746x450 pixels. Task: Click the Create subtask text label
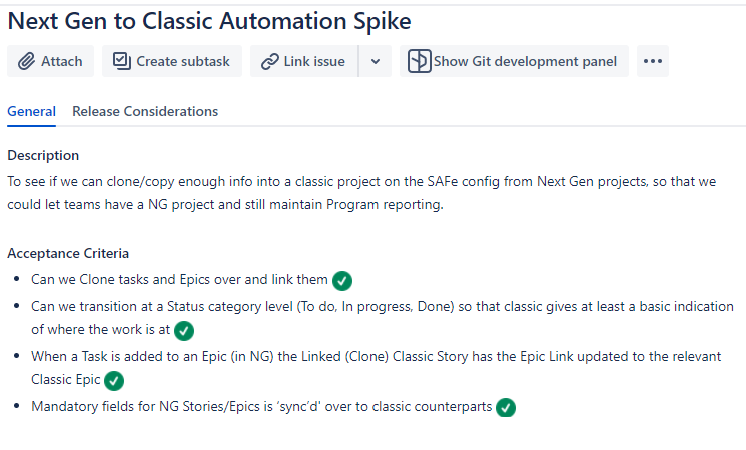pyautogui.click(x=183, y=61)
